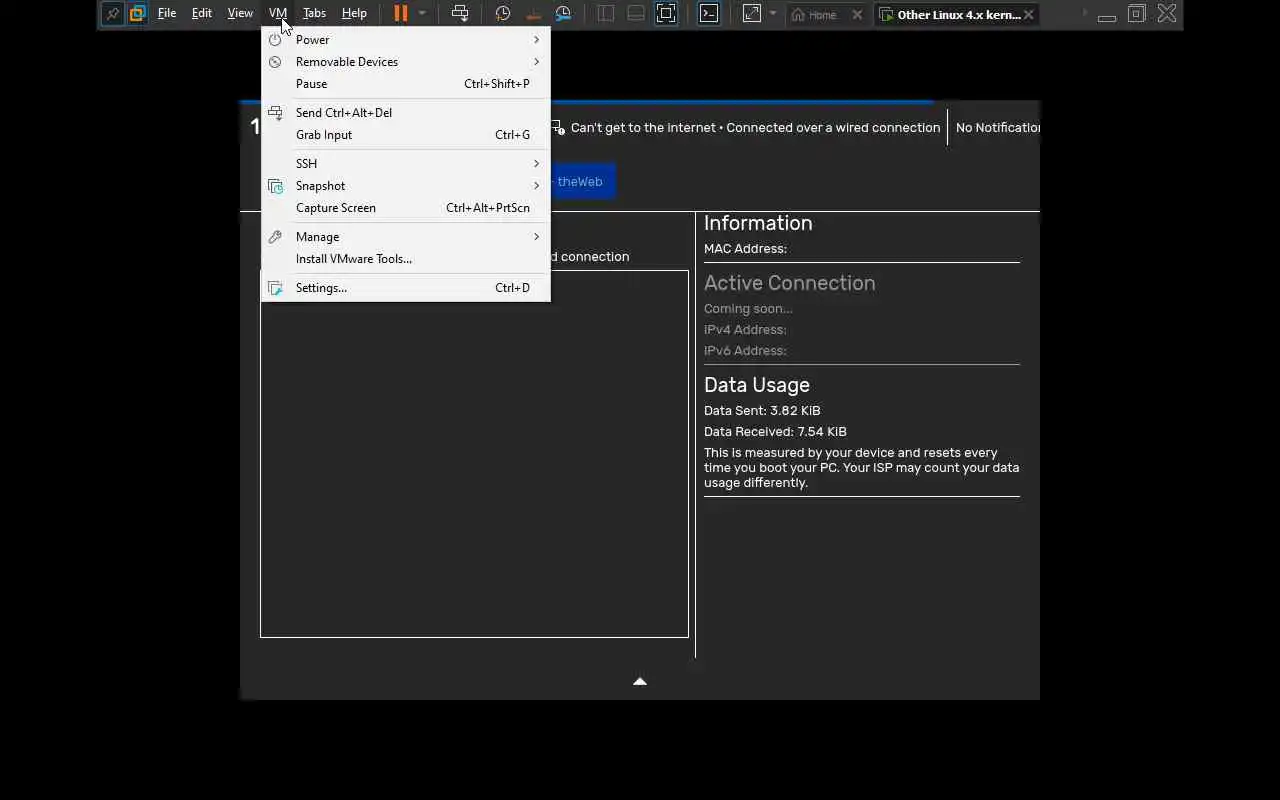This screenshot has width=1280, height=800.
Task: Click the Information heading
Action: click(x=758, y=223)
